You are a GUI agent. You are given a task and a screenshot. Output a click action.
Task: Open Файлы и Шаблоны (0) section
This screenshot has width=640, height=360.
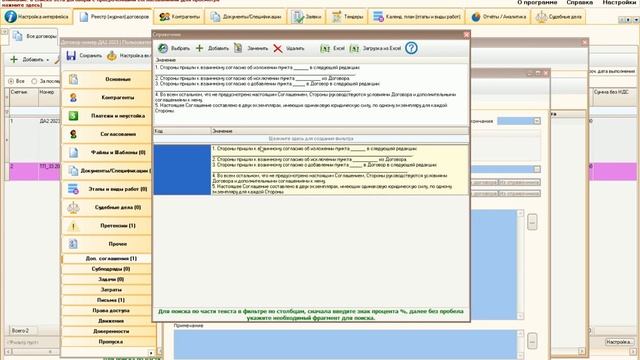click(107, 152)
